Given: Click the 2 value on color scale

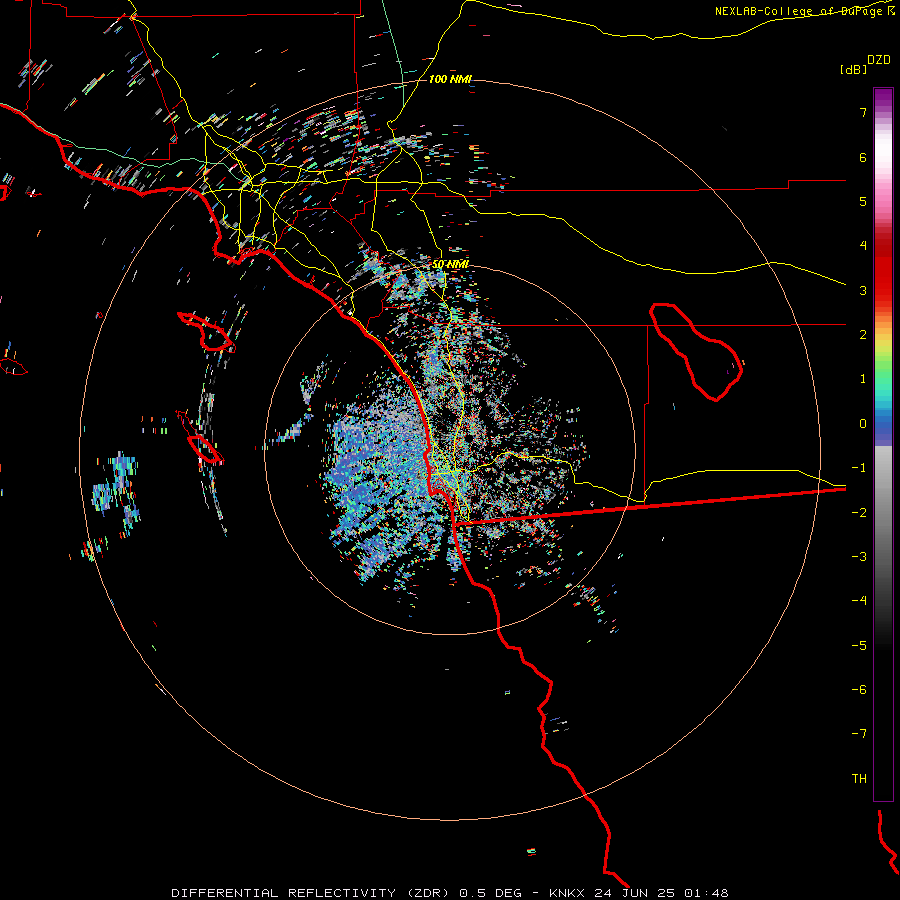Looking at the screenshot, I should [863, 335].
